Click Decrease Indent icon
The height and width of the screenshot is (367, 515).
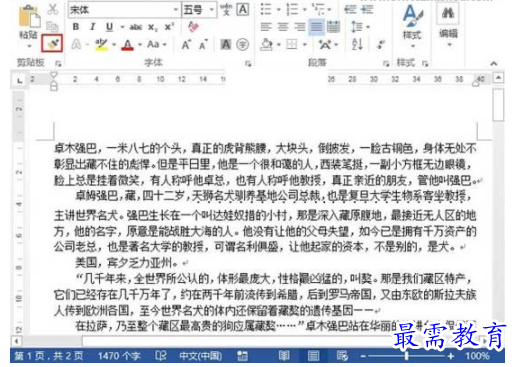click(350, 9)
